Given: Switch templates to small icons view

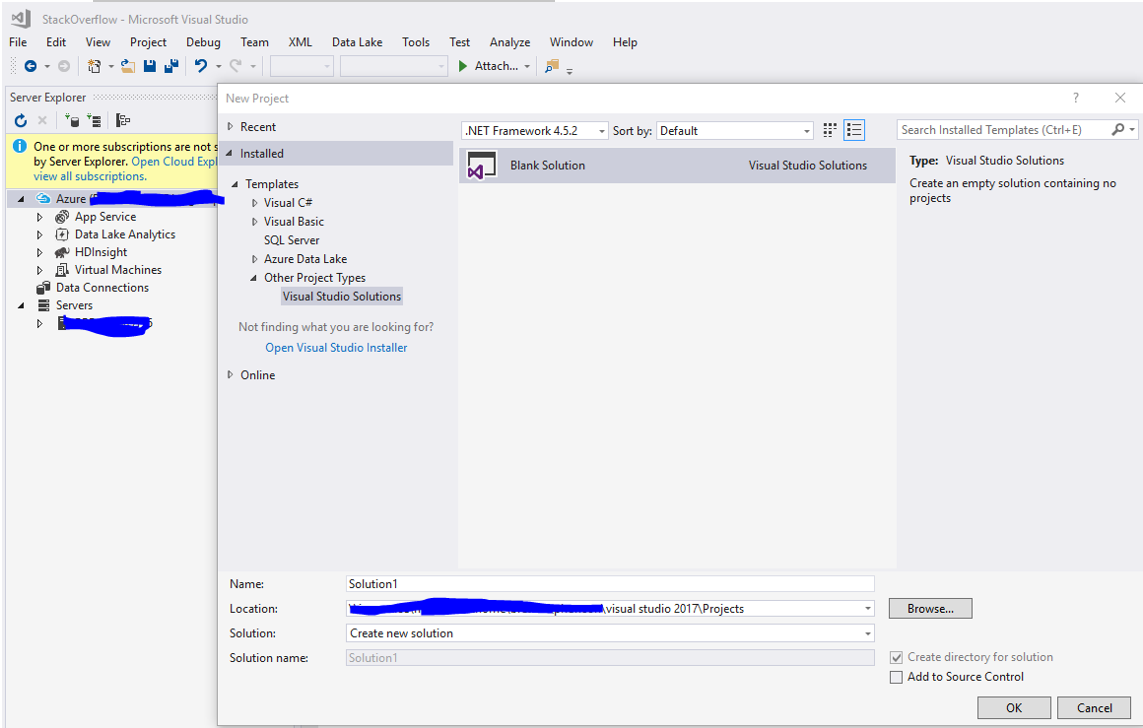Looking at the screenshot, I should coord(828,129).
